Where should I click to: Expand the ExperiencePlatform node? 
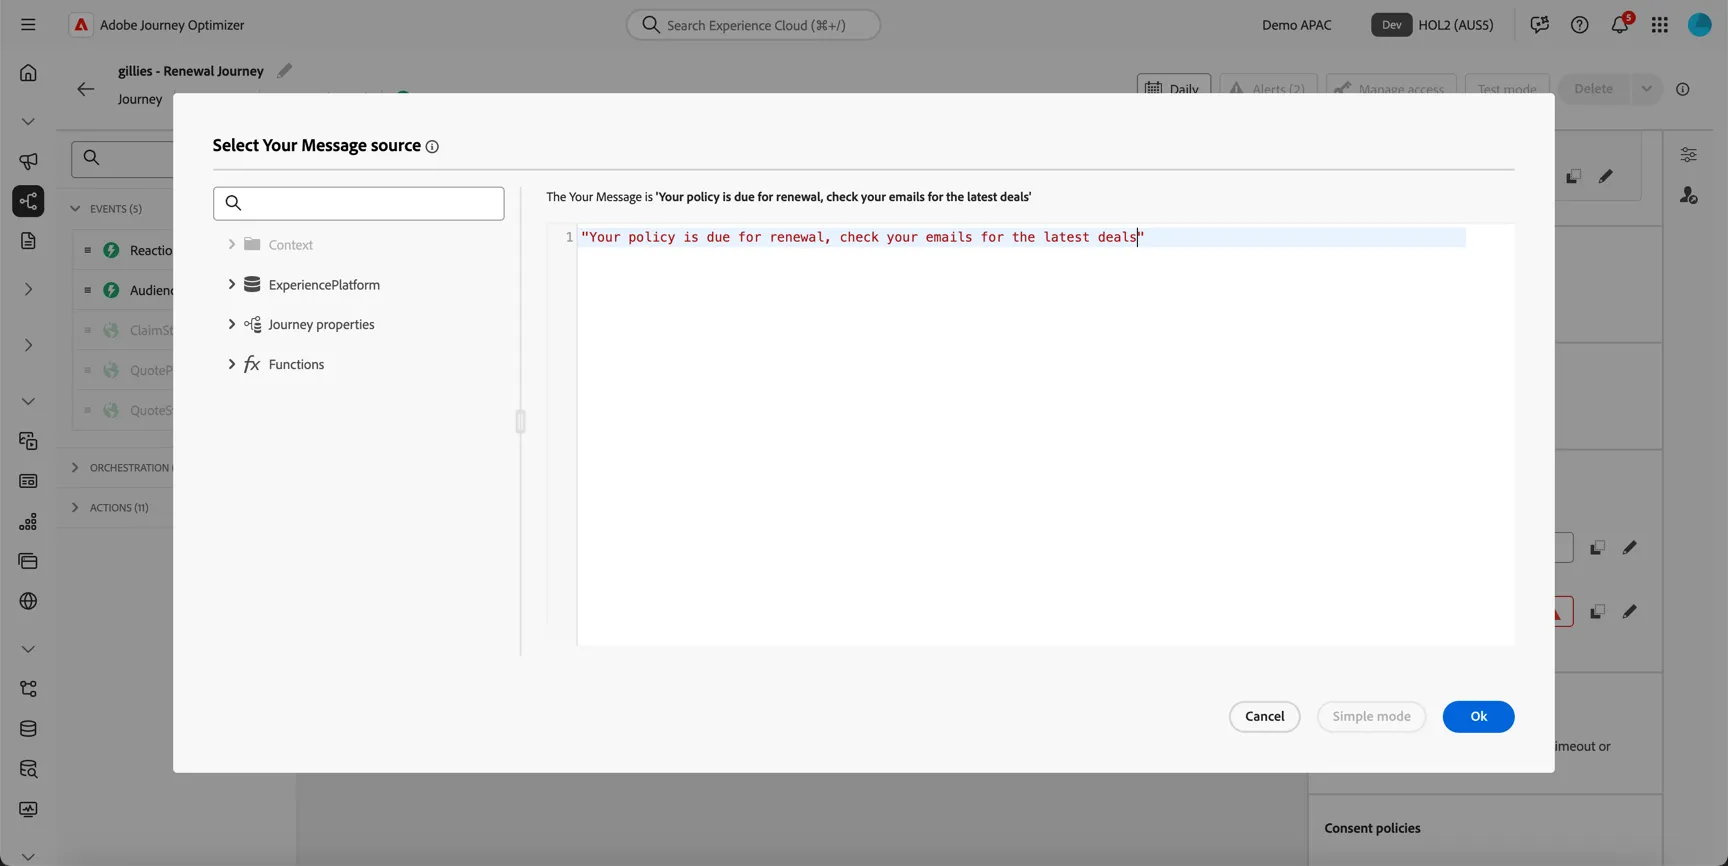[x=231, y=284]
